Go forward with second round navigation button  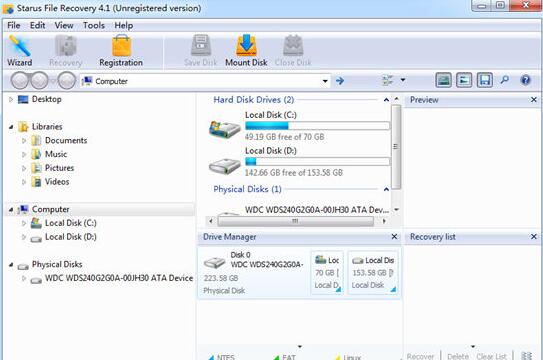(x=40, y=81)
